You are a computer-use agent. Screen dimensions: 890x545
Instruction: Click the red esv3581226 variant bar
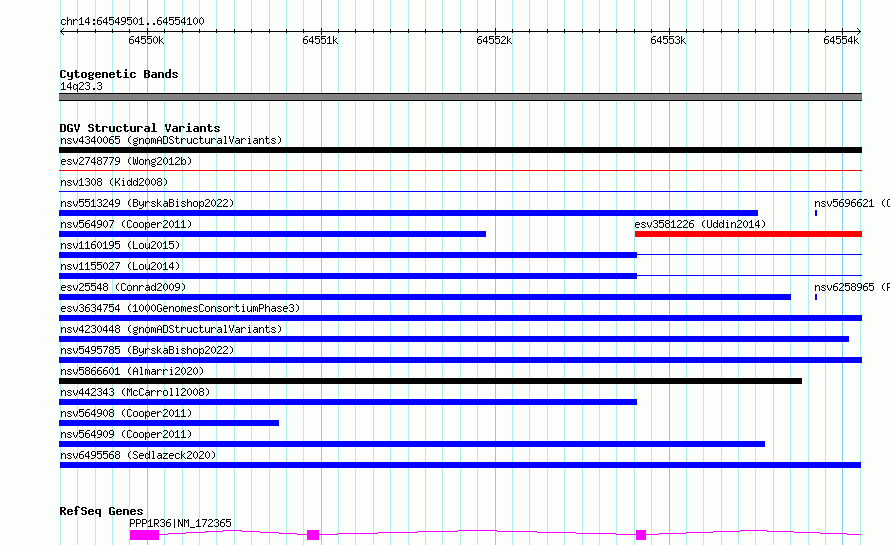tap(748, 234)
